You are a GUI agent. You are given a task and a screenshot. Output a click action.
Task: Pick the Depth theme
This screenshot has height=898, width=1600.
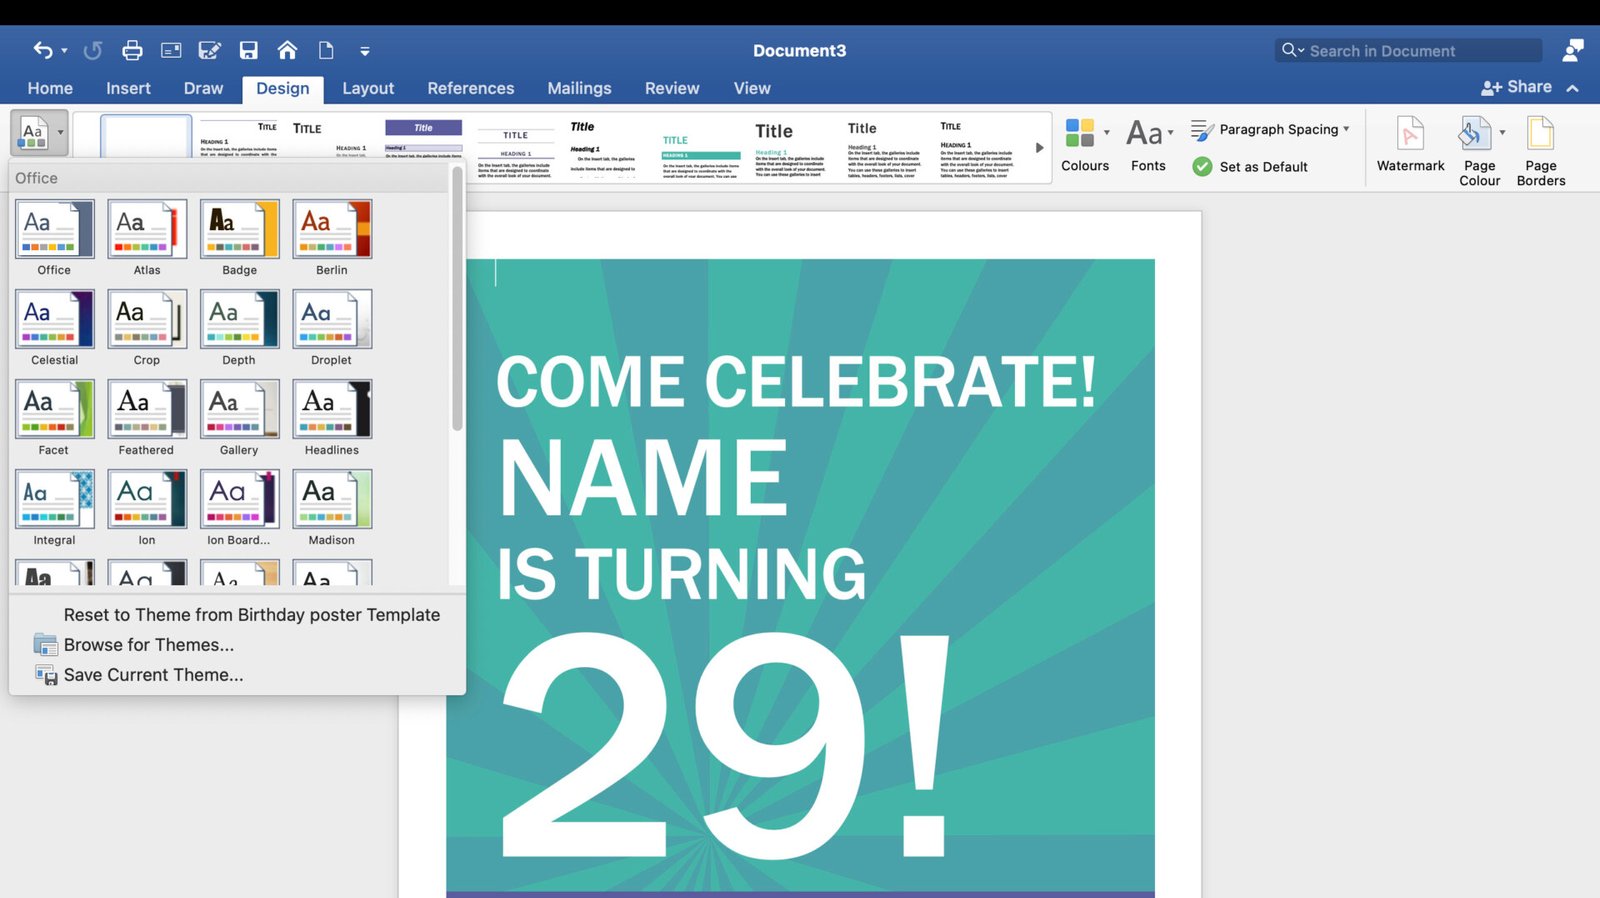pyautogui.click(x=239, y=319)
